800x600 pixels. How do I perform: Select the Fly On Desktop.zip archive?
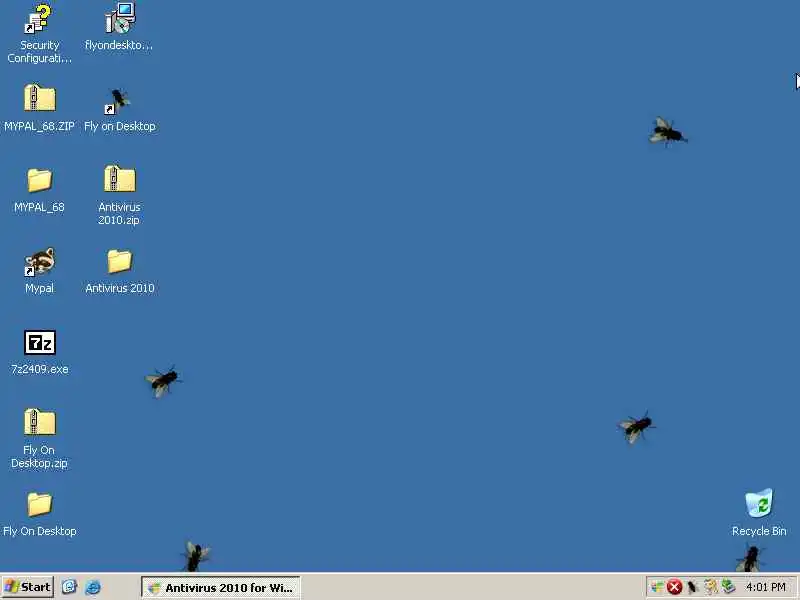(39, 439)
